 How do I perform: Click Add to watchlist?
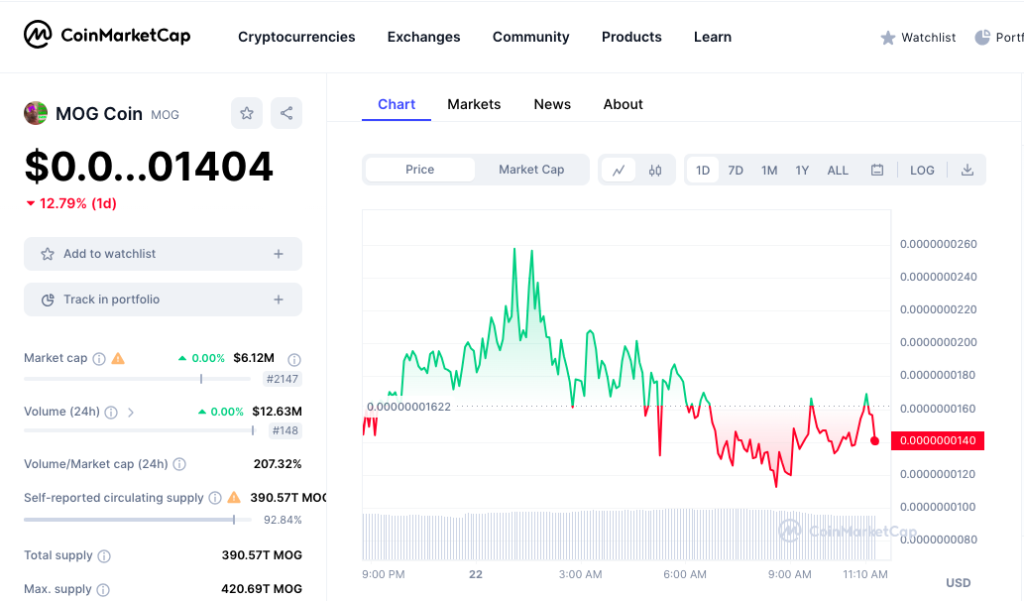point(162,253)
